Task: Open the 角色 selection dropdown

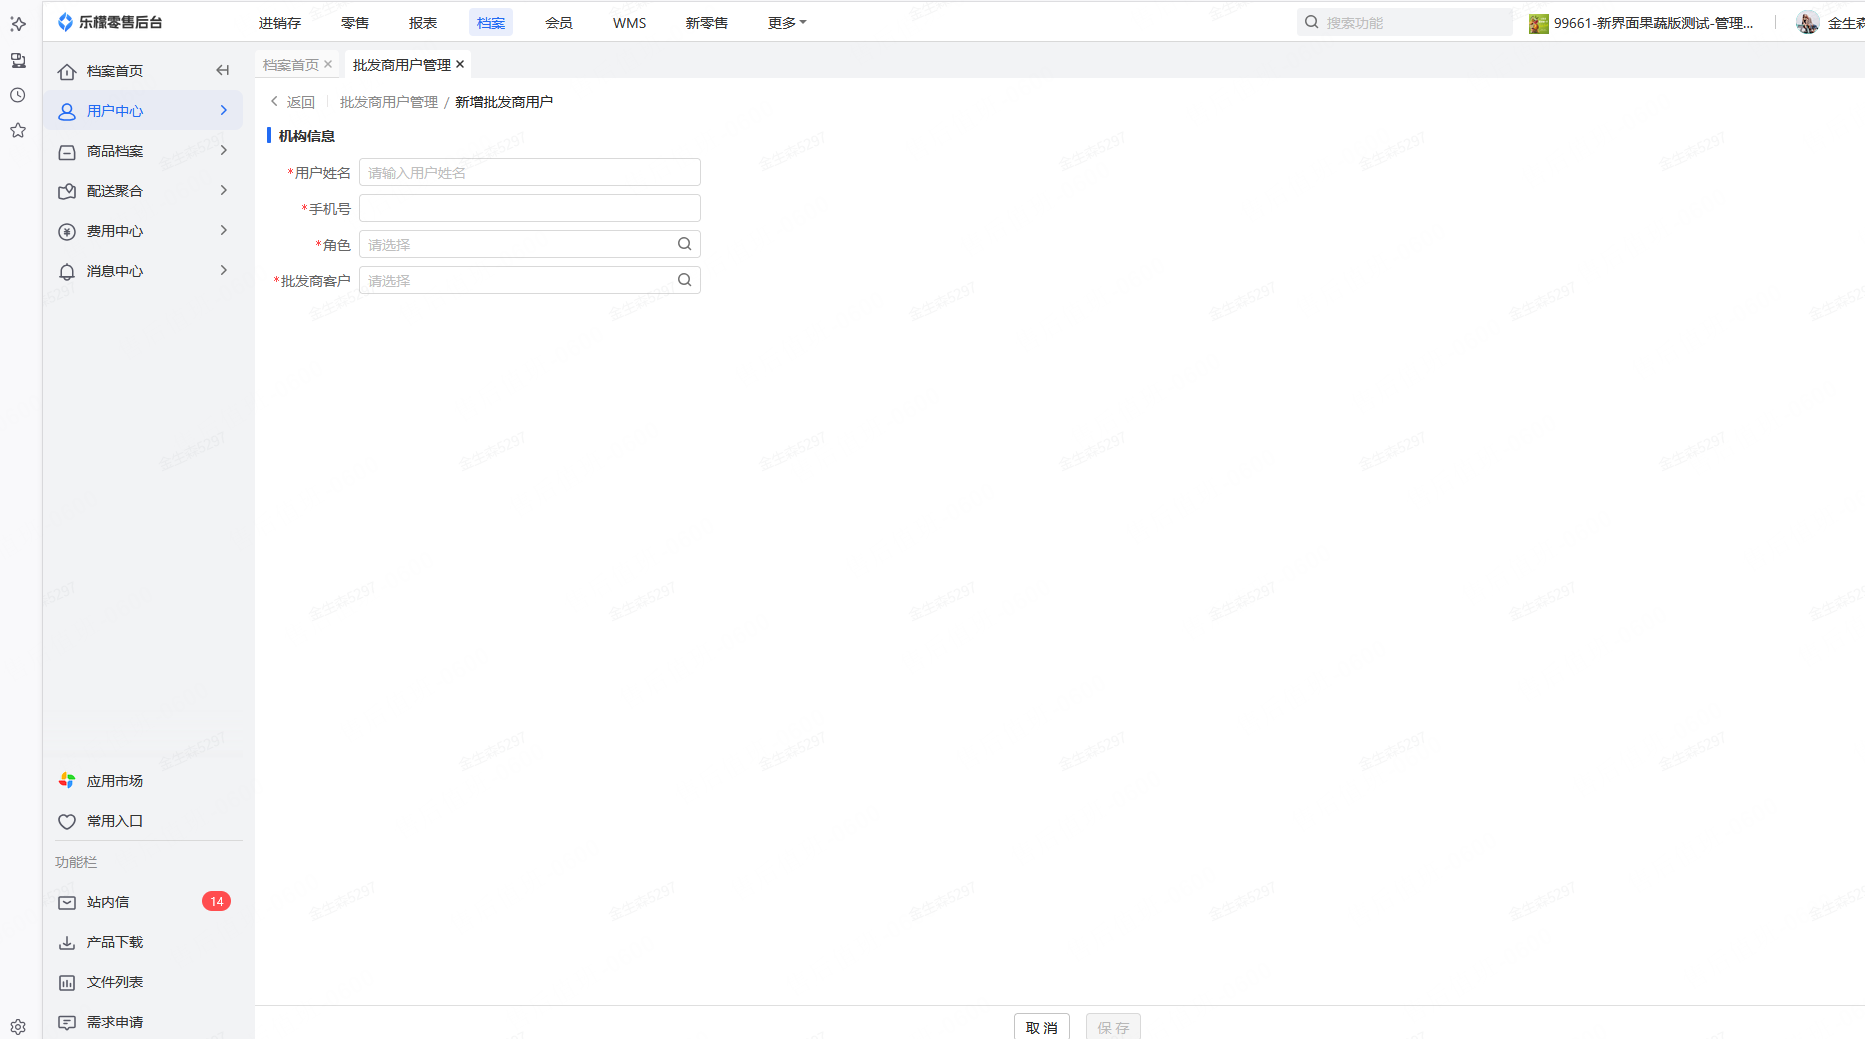Action: [x=530, y=244]
